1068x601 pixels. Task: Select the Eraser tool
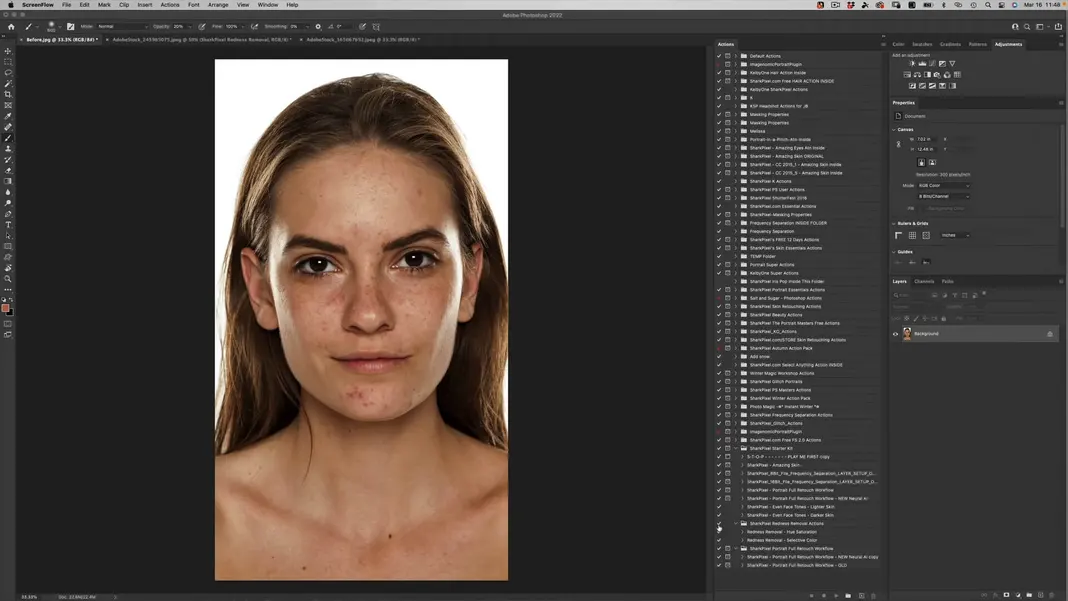coord(8,170)
